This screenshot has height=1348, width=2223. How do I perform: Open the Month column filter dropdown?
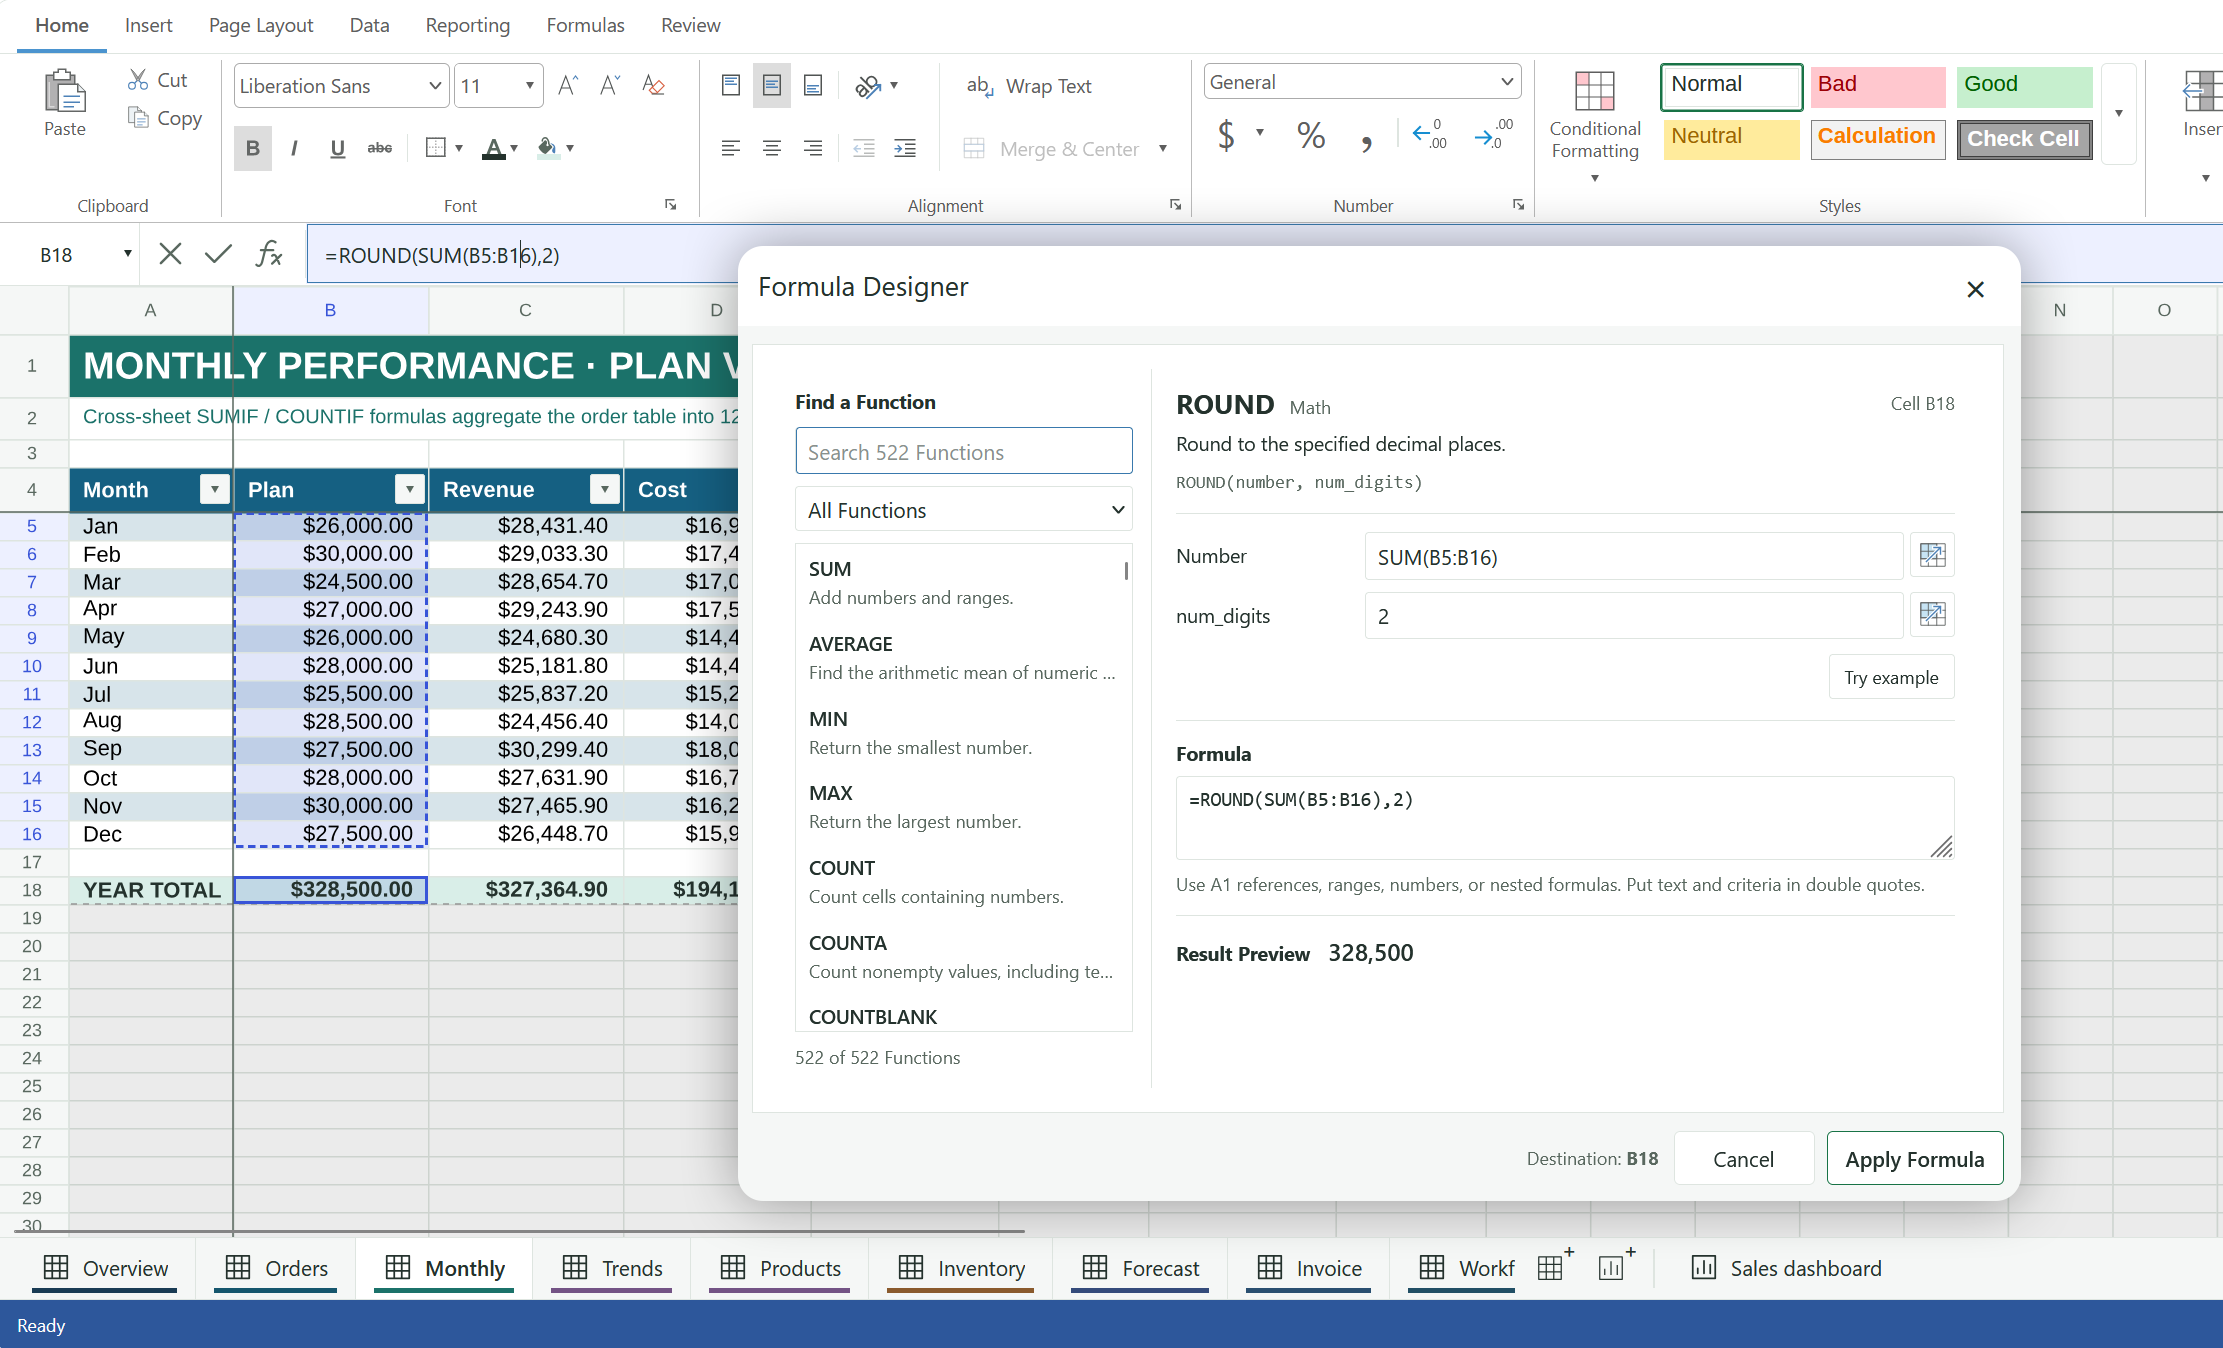(x=214, y=489)
